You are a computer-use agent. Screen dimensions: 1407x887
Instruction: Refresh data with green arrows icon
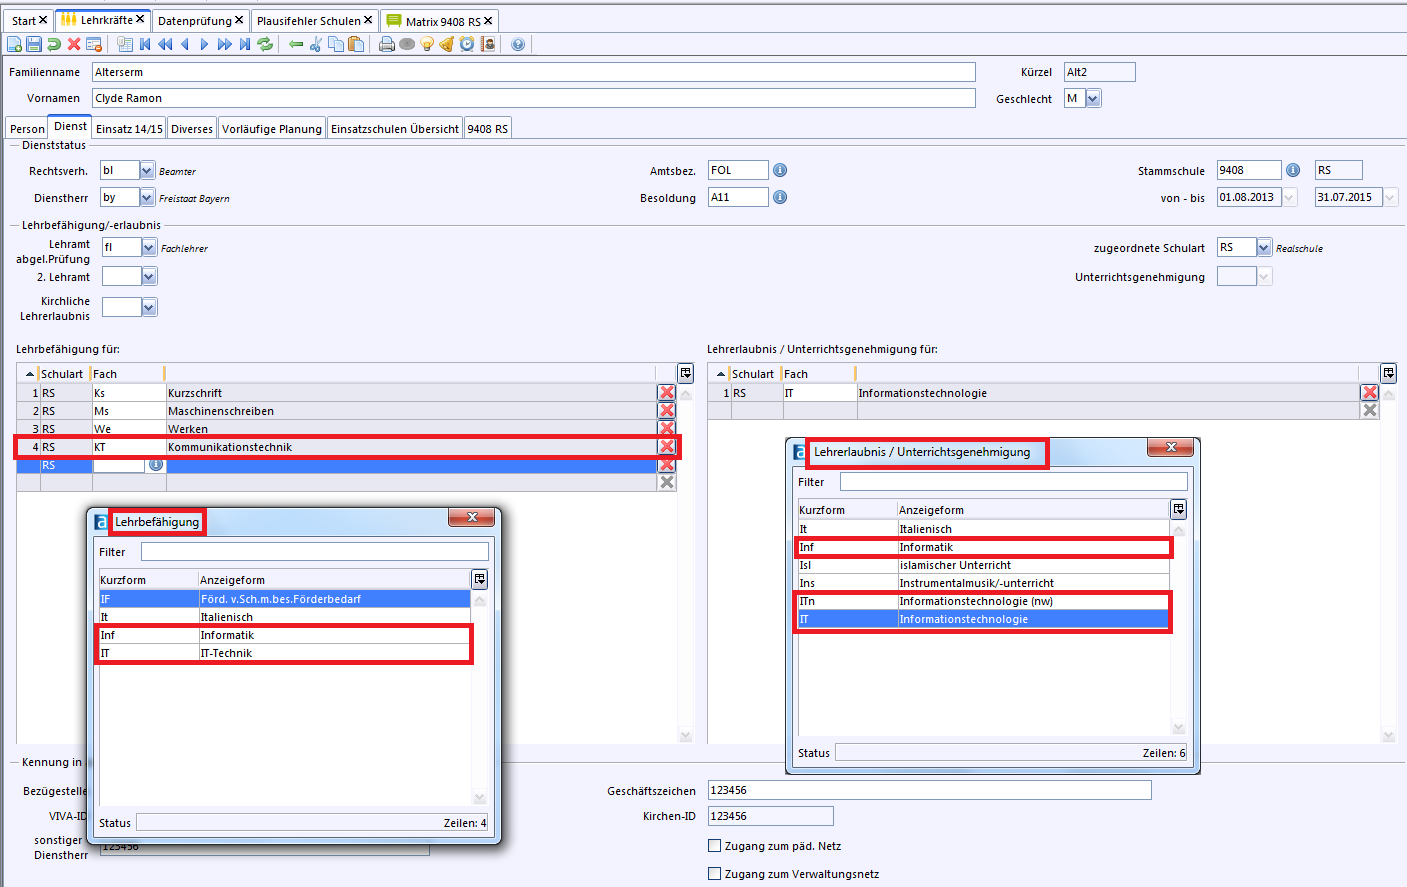(x=265, y=44)
